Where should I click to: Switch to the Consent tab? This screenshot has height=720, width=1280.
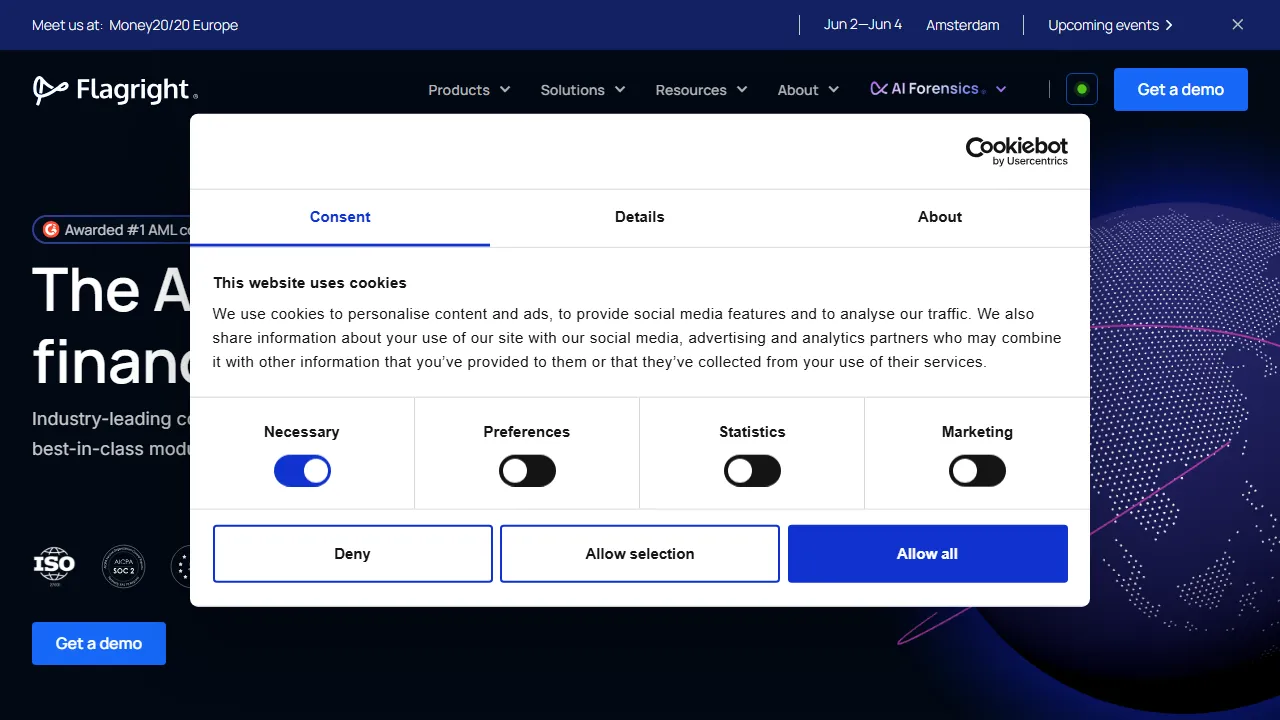340,217
